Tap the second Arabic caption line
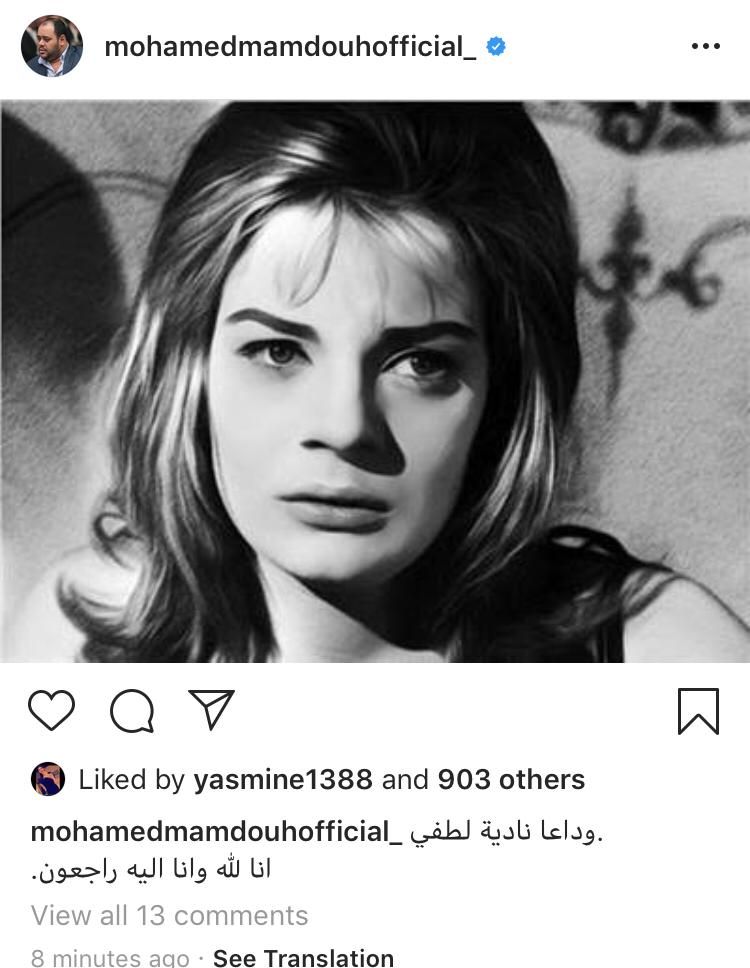 coord(151,870)
